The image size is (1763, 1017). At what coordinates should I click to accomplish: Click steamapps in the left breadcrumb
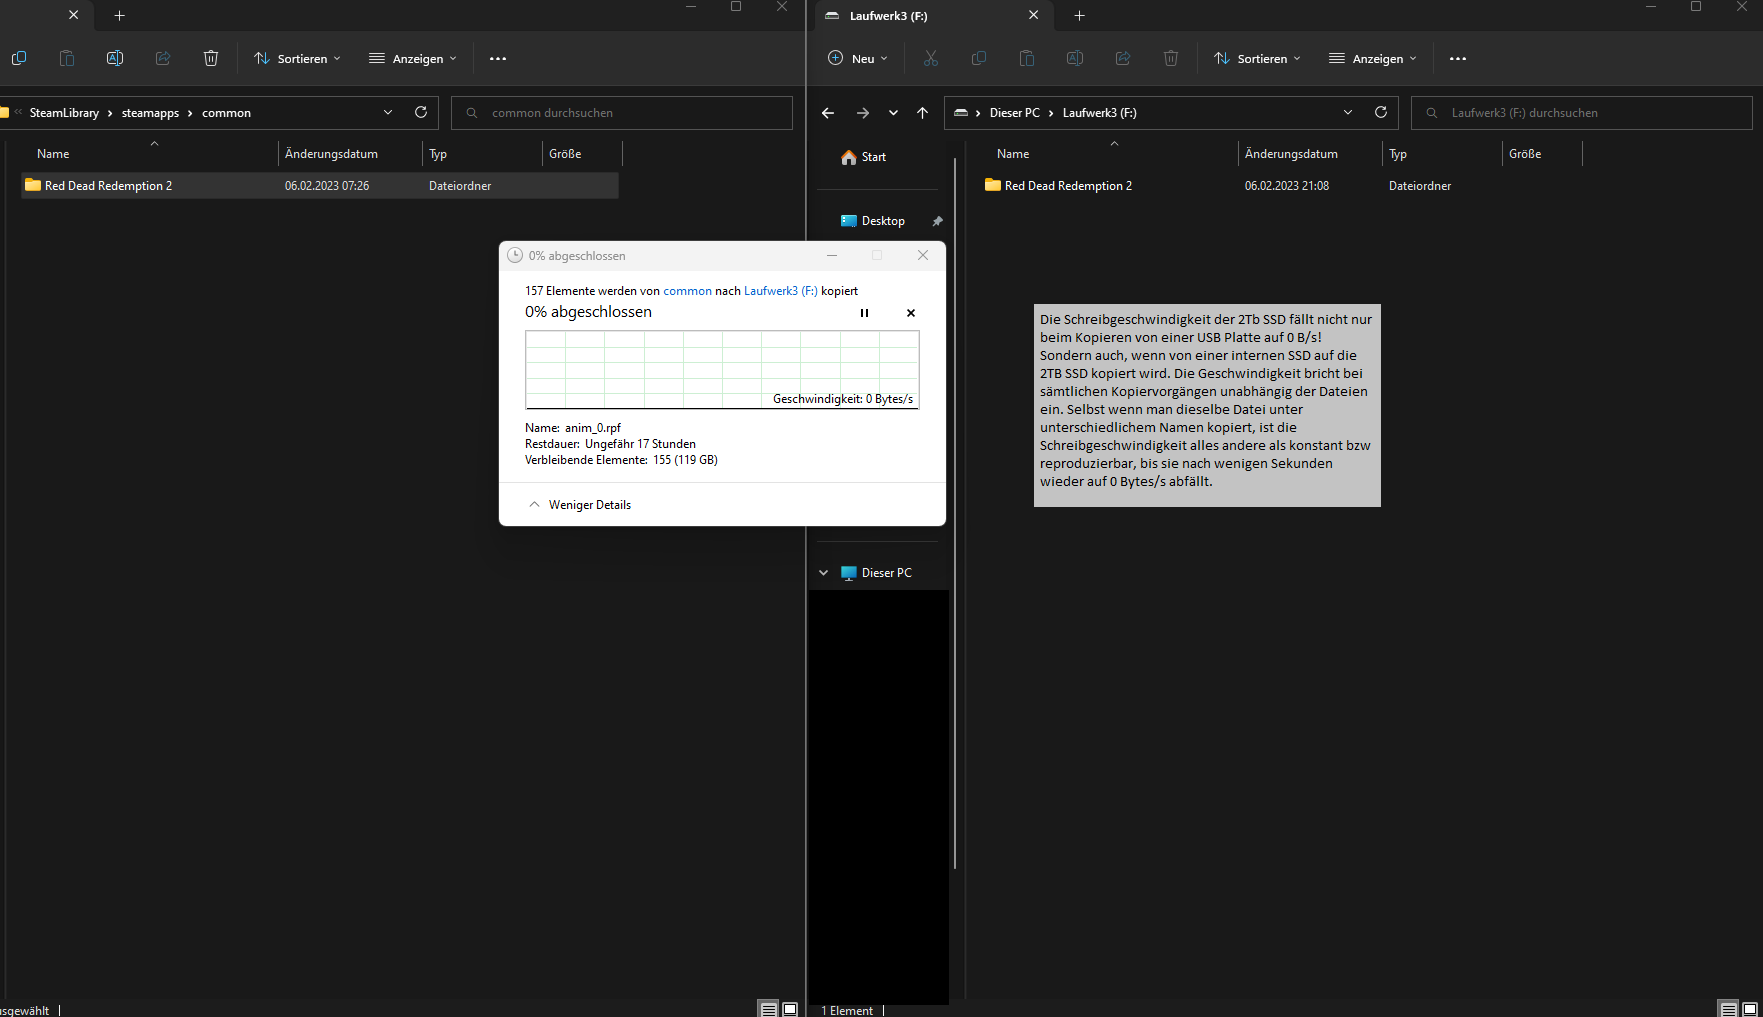[x=150, y=113]
